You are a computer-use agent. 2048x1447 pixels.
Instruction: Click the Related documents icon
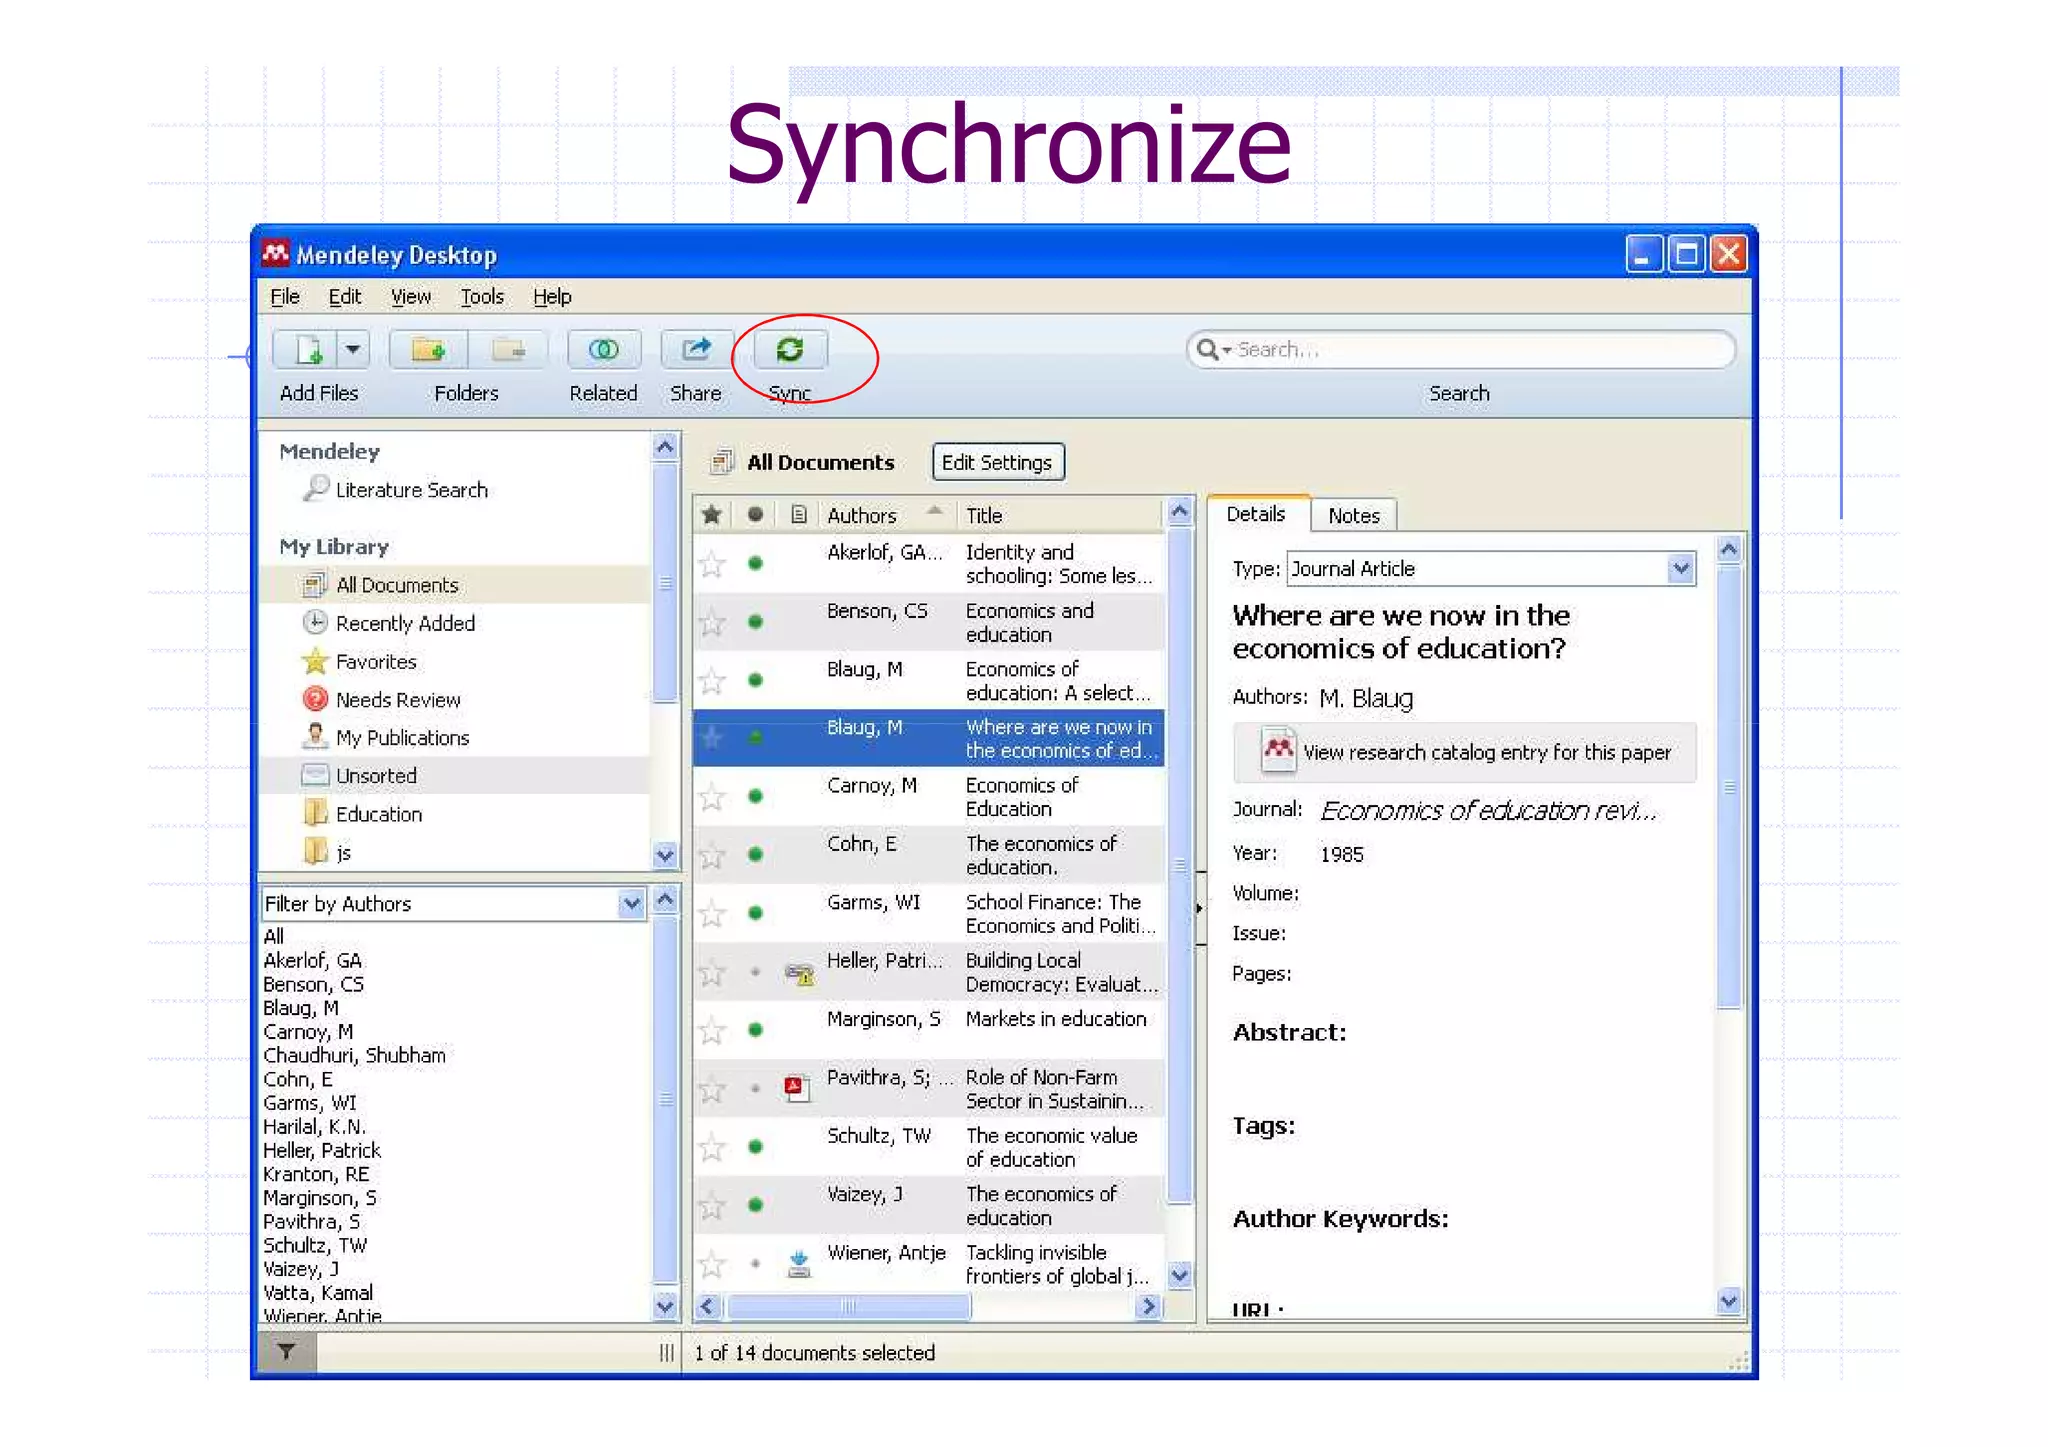(x=603, y=350)
